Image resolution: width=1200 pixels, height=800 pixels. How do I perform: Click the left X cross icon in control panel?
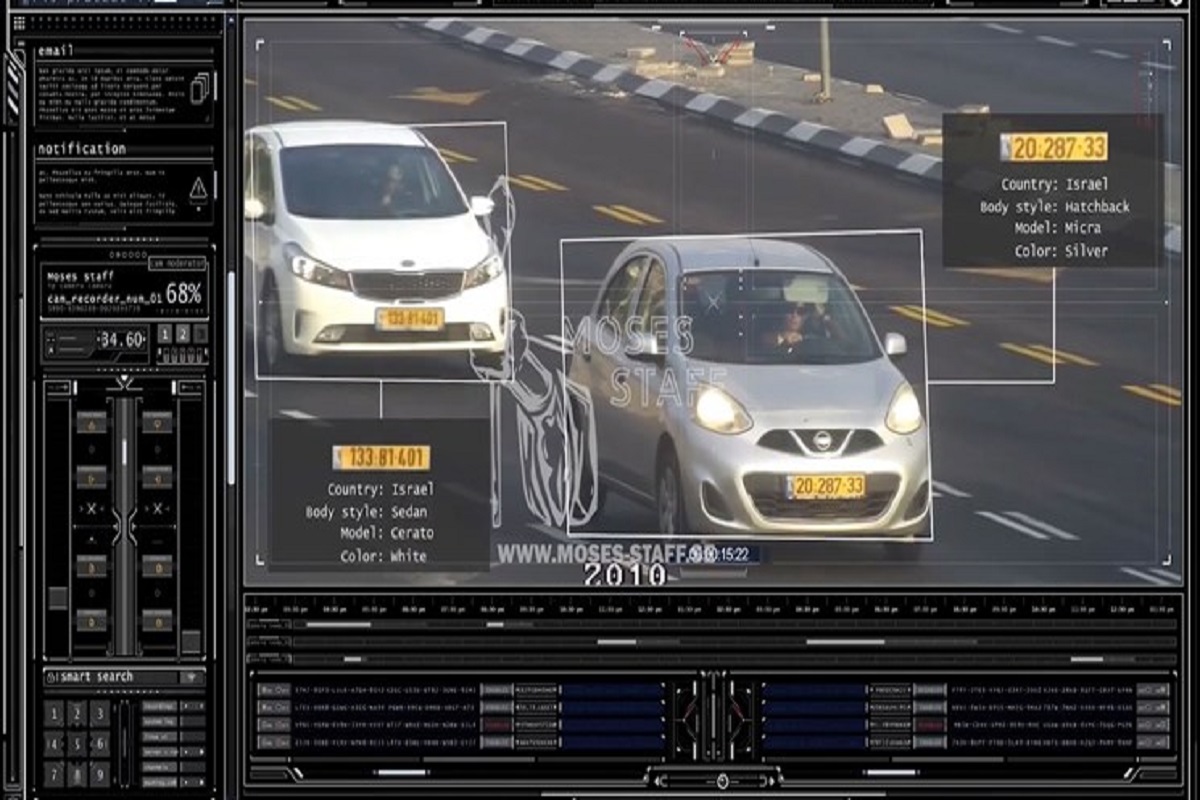point(91,510)
